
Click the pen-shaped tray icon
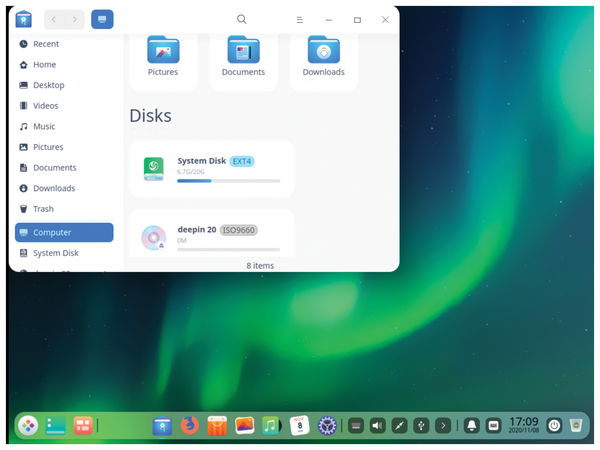(x=399, y=426)
